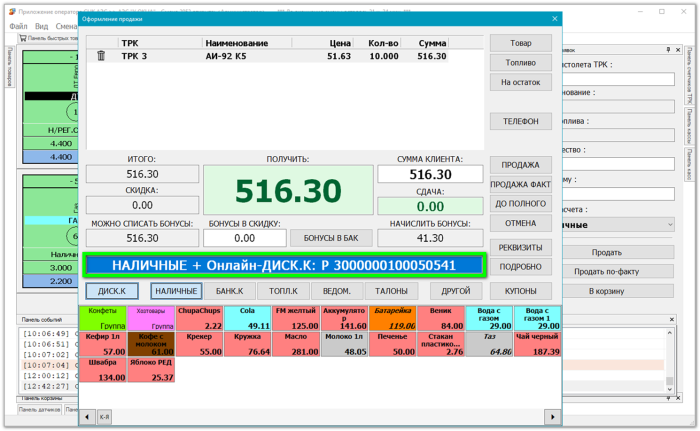Click Продать по-факту in main window

pos(617,272)
